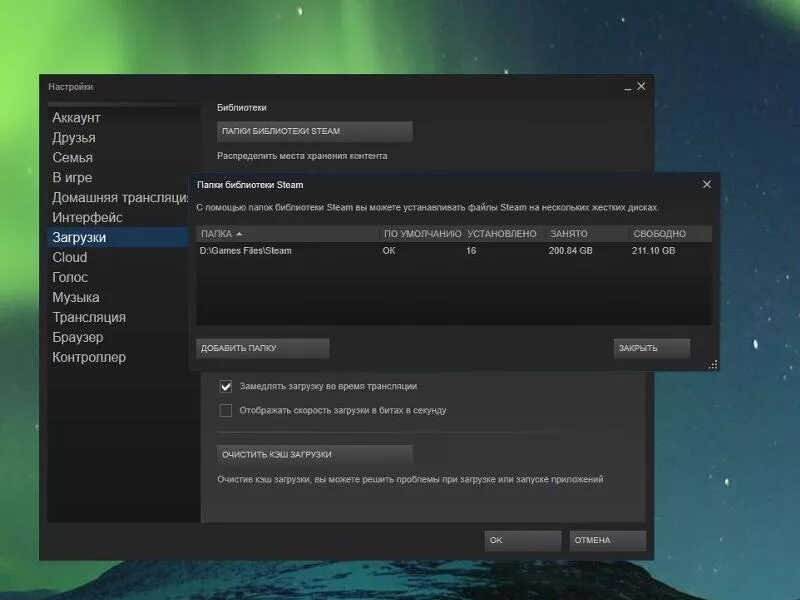Click the resize grip of library folders dialog
Viewport: 800px width, 600px height.
click(x=713, y=364)
